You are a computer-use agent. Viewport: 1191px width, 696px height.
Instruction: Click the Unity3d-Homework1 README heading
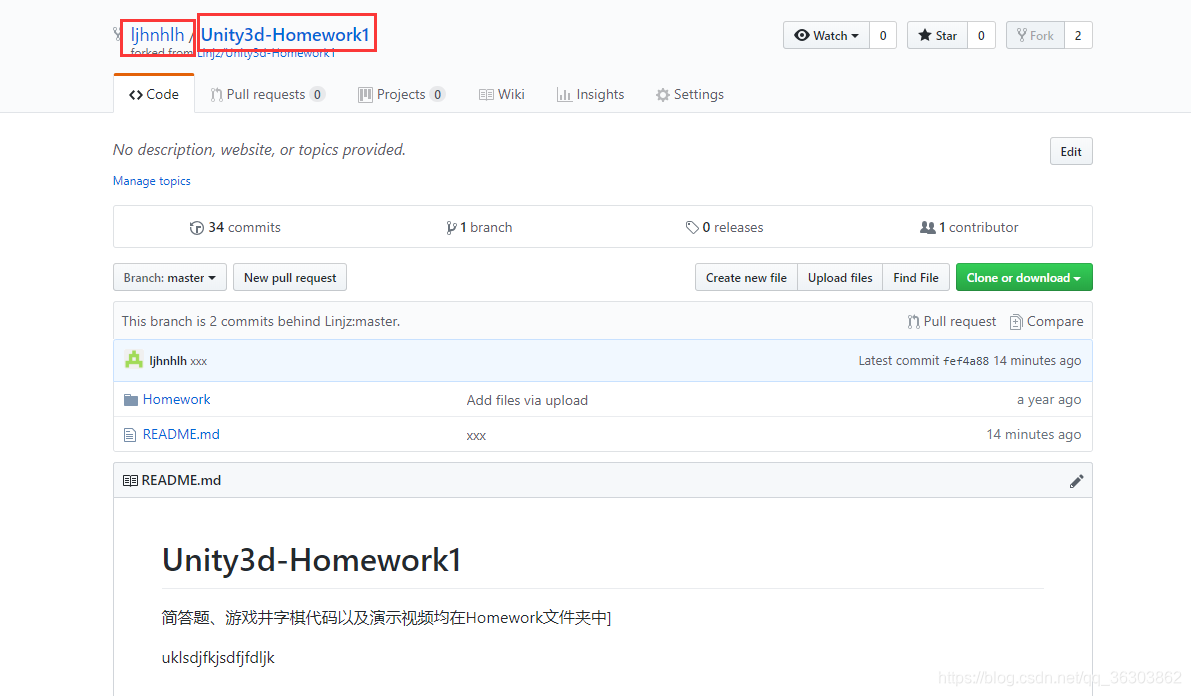(311, 560)
